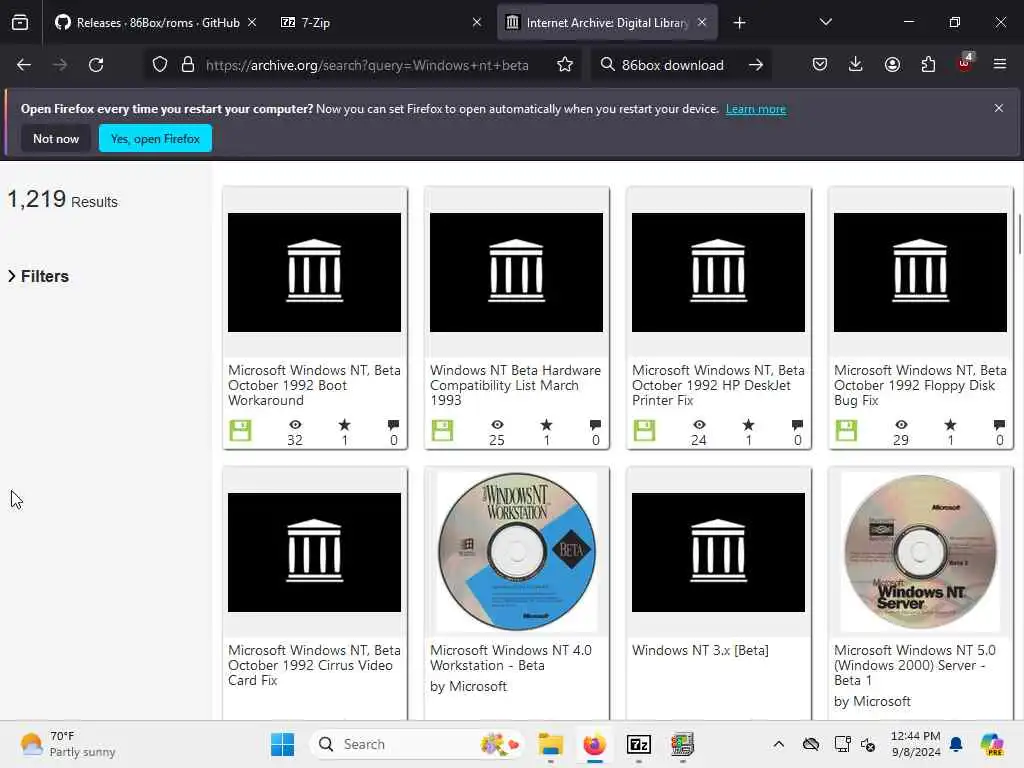Screen dimensions: 1024x768
Task: Click the by Microsoft text under NT 4.0 Workstation
Action: click(468, 686)
